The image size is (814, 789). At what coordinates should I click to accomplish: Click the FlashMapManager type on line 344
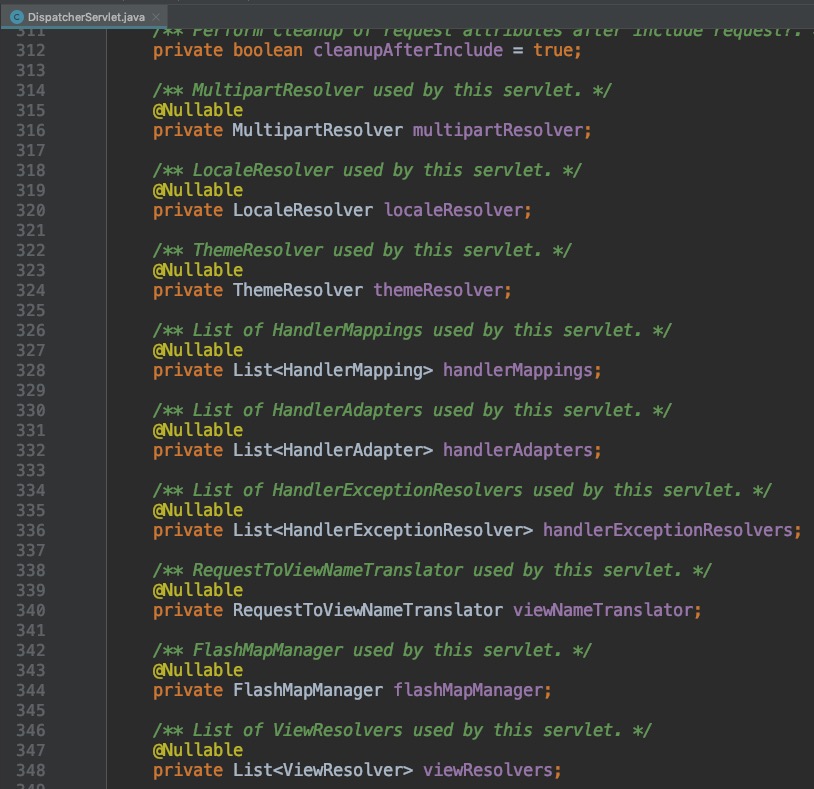[307, 690]
